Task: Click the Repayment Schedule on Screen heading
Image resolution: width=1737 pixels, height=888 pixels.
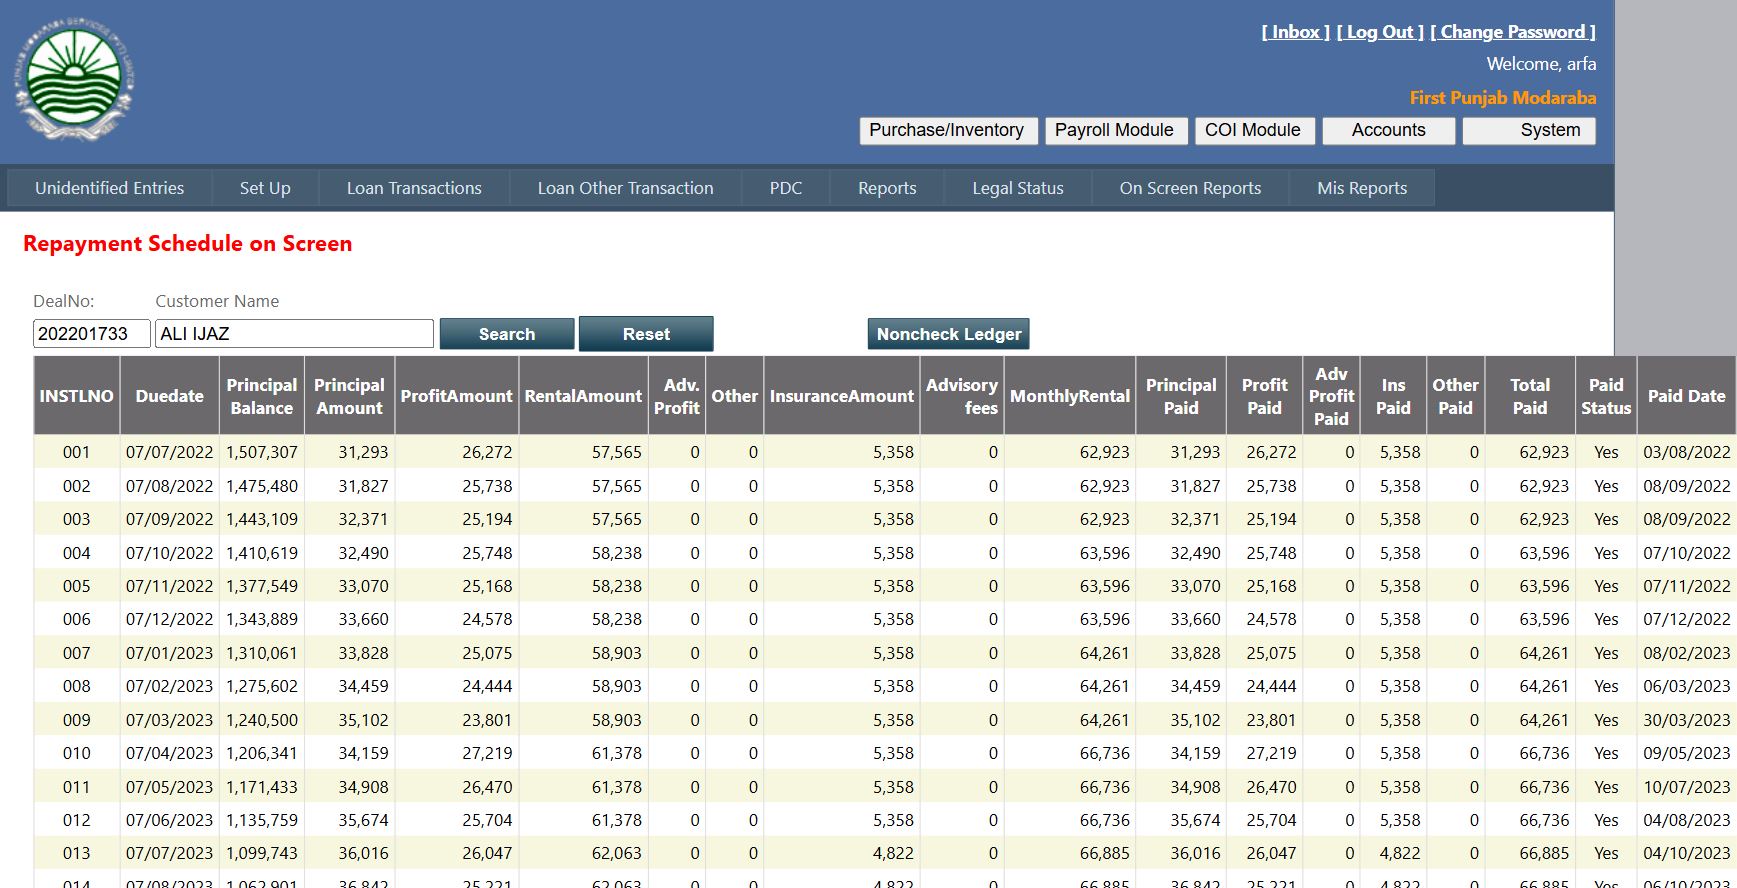Action: coord(188,244)
